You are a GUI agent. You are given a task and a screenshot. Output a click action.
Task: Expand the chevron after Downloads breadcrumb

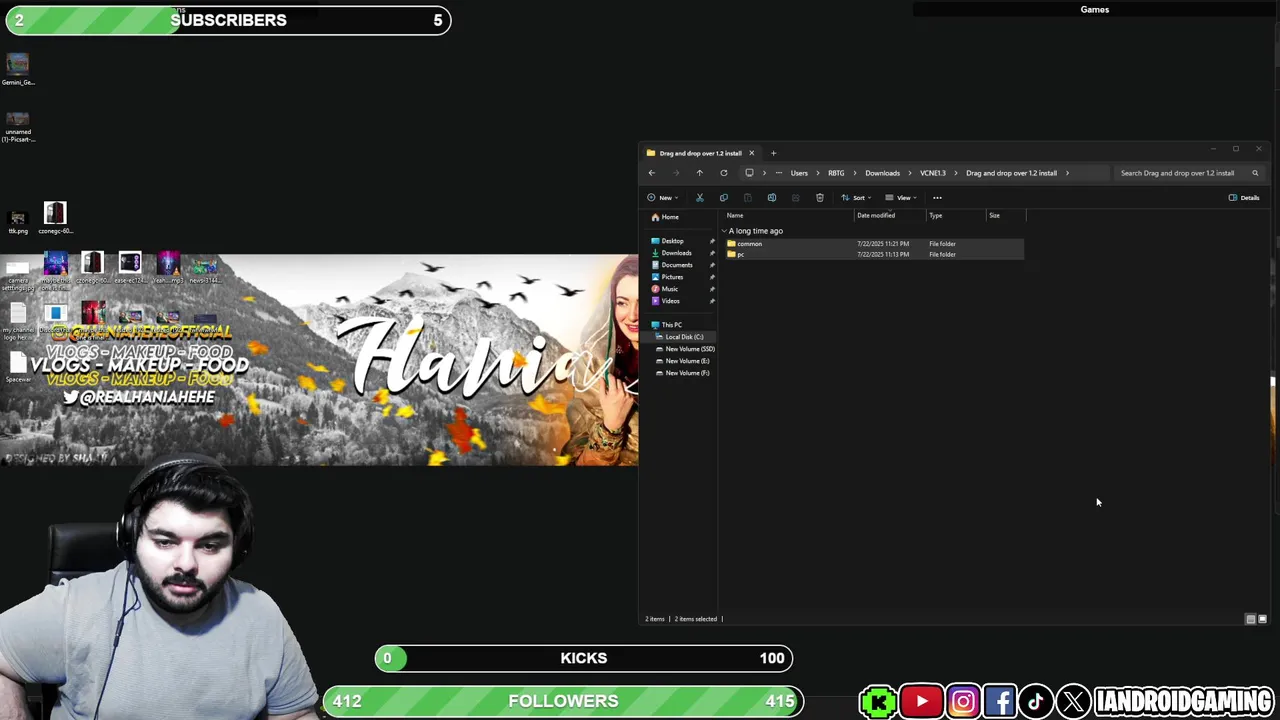(x=909, y=173)
